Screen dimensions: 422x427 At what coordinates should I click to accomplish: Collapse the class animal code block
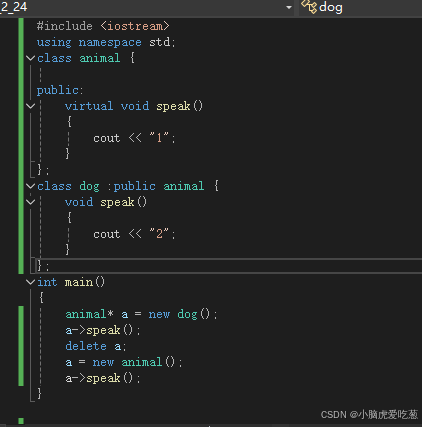31,58
